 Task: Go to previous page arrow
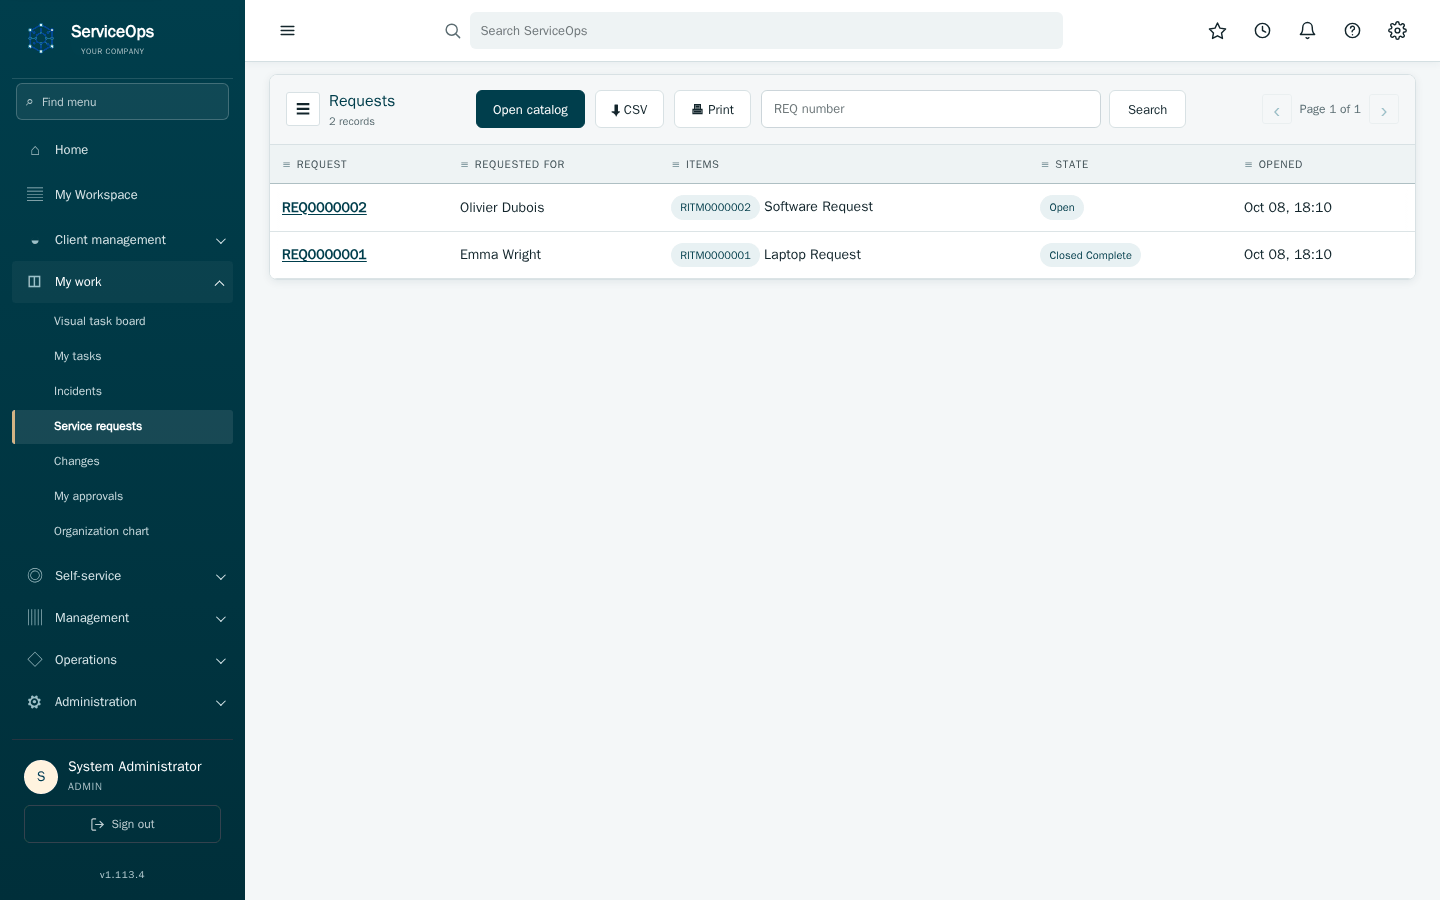coord(1276,110)
